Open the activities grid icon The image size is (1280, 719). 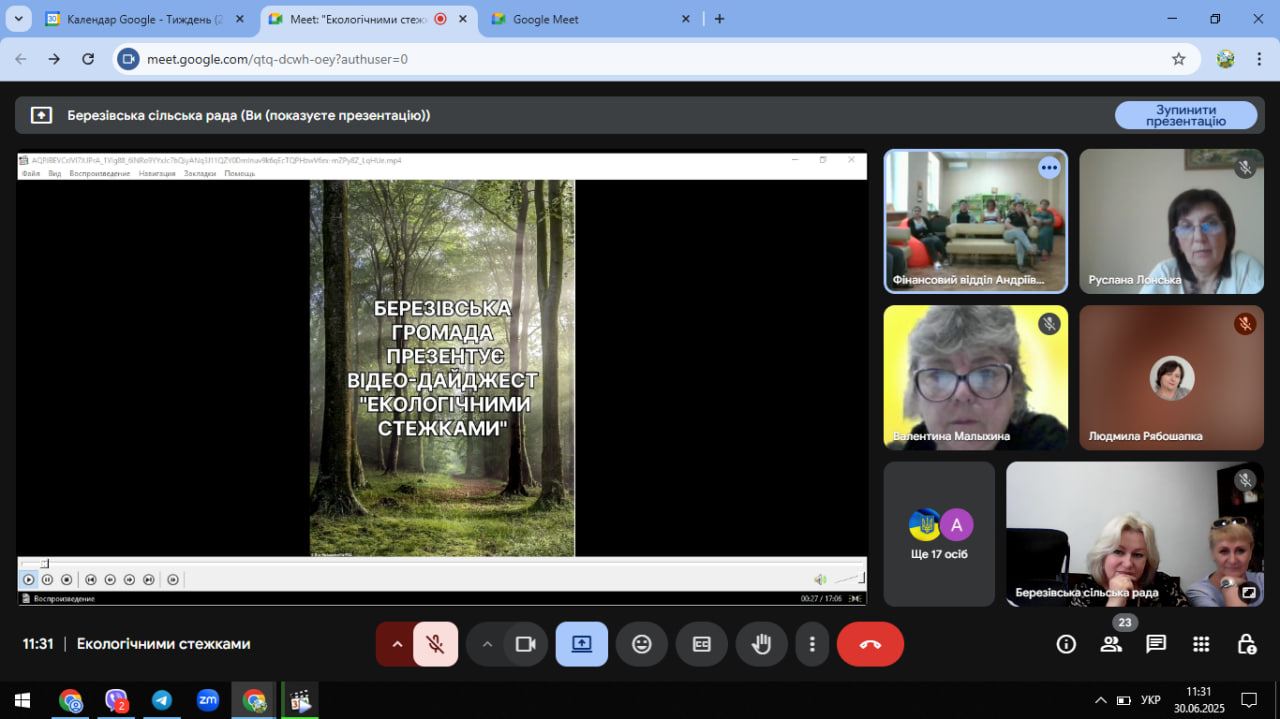pyautogui.click(x=1201, y=644)
